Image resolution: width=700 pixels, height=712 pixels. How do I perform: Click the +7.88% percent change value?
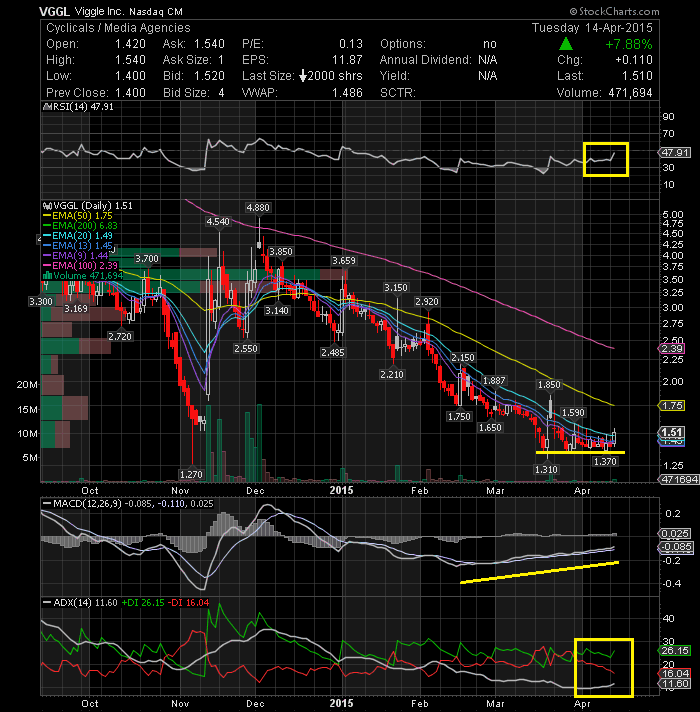629,44
